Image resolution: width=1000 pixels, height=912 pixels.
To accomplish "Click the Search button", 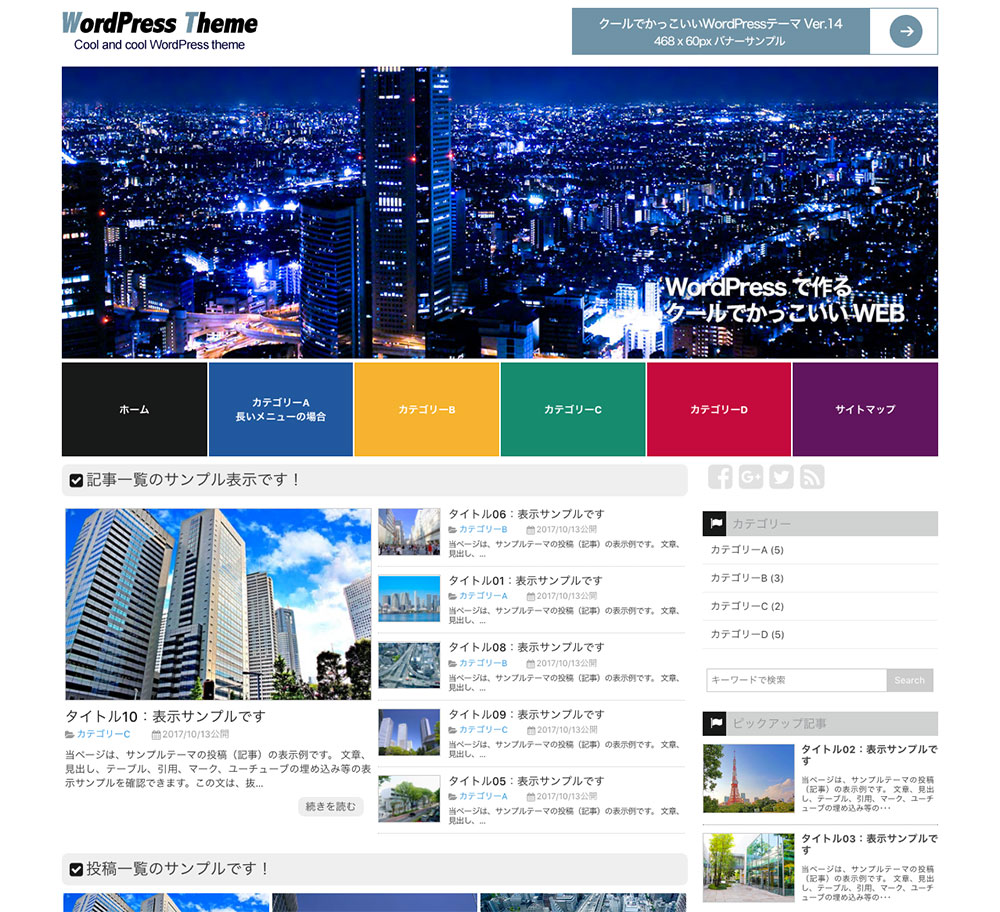I will pyautogui.click(x=909, y=680).
